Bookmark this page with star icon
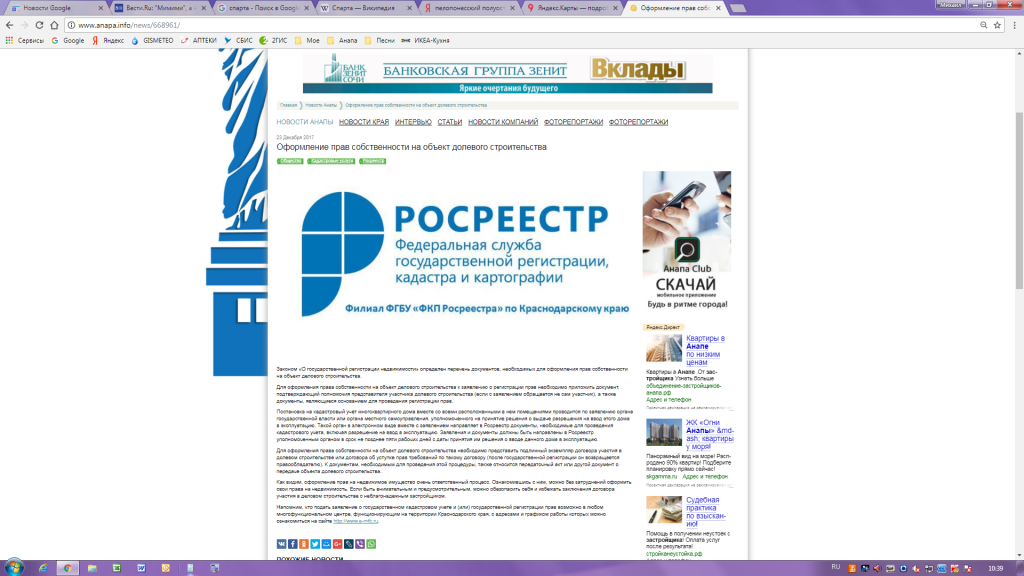1024x576 pixels. point(997,25)
